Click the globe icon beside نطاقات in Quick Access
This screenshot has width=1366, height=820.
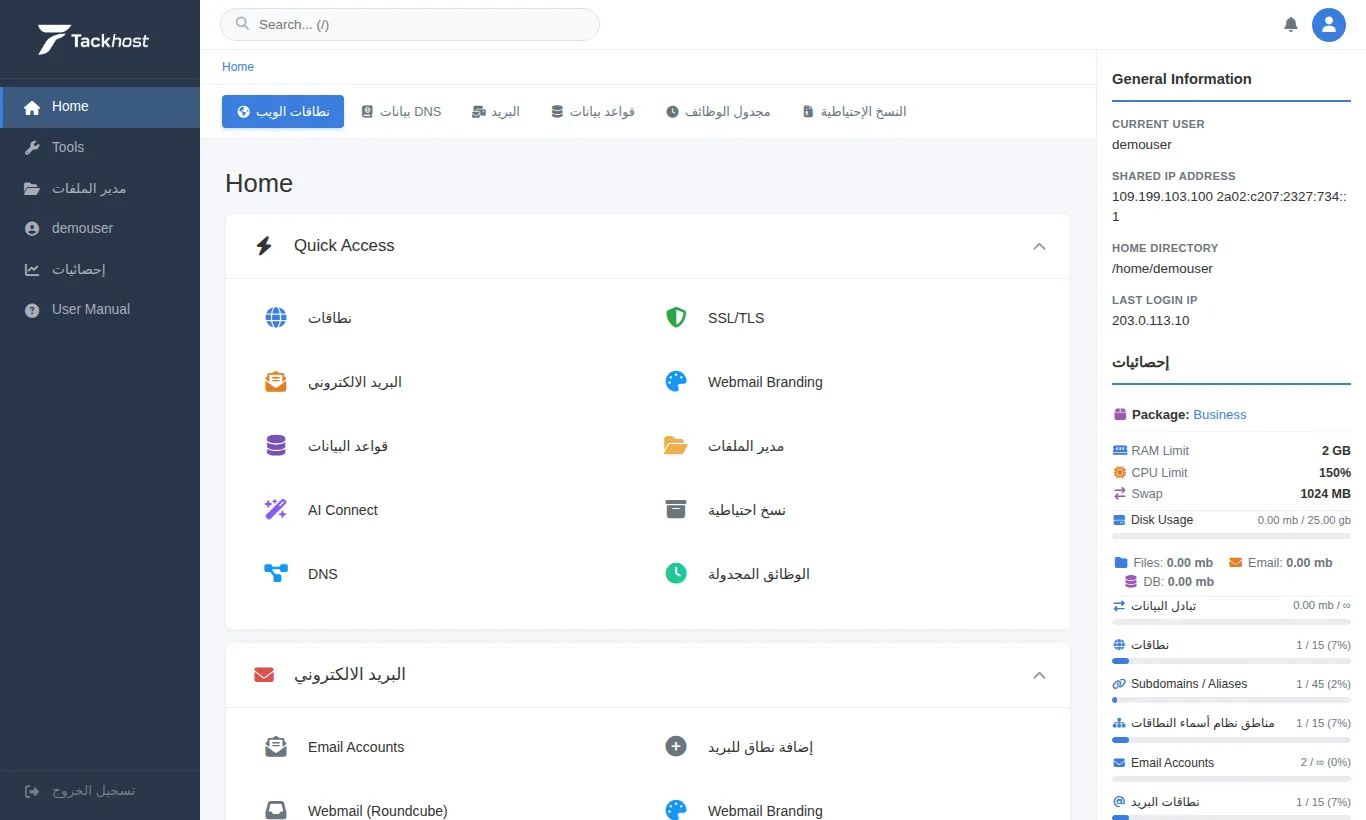click(x=276, y=318)
